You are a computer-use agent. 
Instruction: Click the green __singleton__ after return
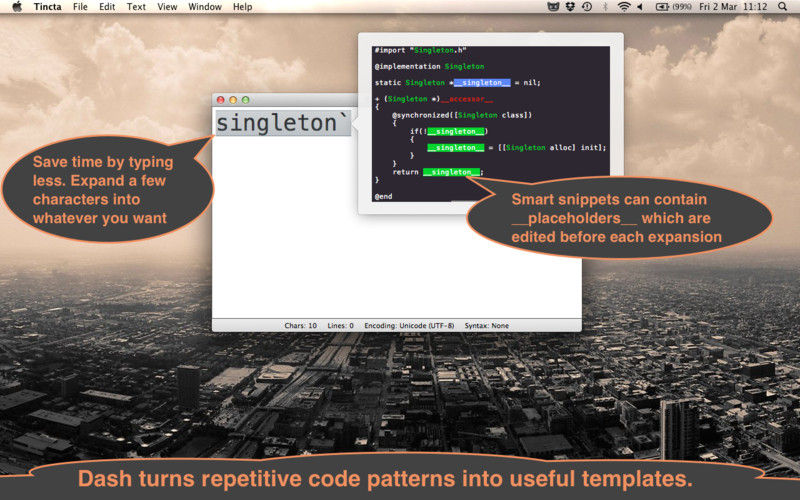pos(452,172)
